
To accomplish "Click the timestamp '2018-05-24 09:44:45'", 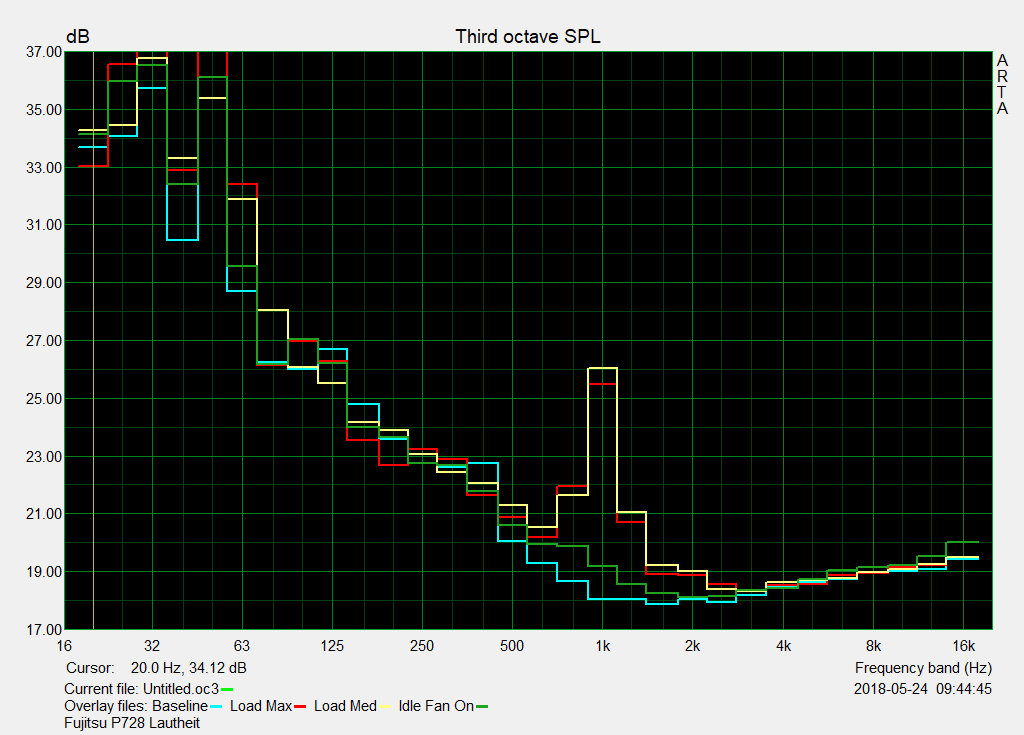I will pyautogui.click(x=923, y=689).
